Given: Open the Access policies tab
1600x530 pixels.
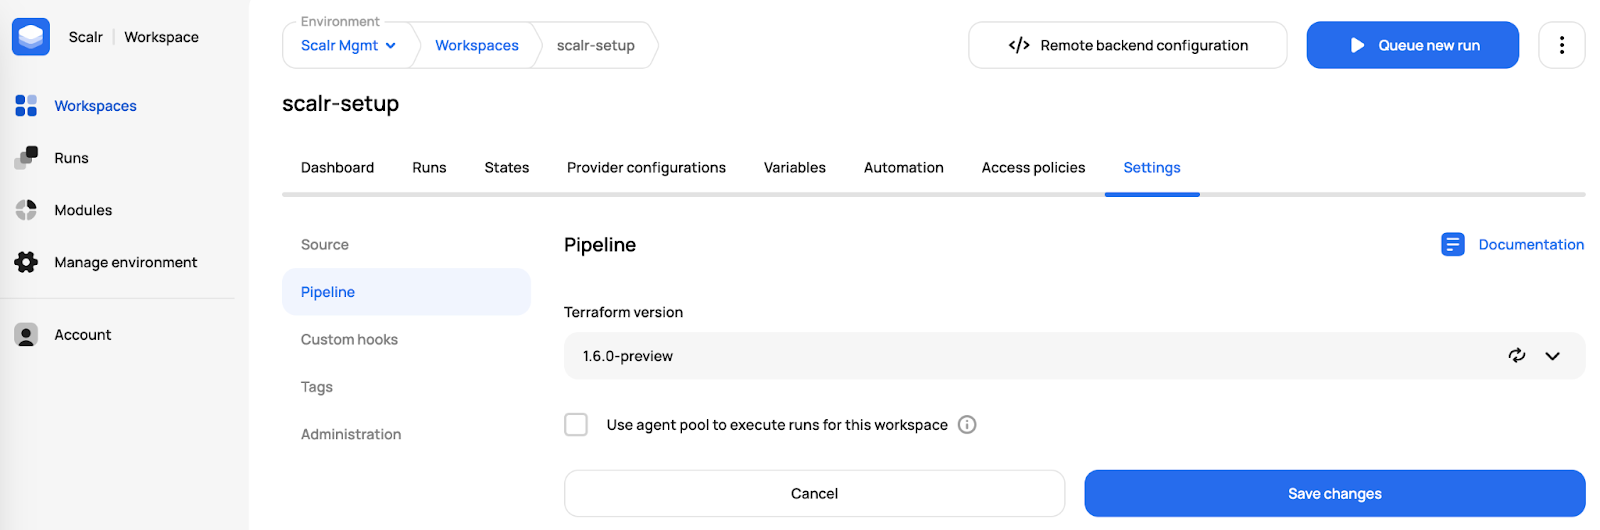Looking at the screenshot, I should [1033, 168].
